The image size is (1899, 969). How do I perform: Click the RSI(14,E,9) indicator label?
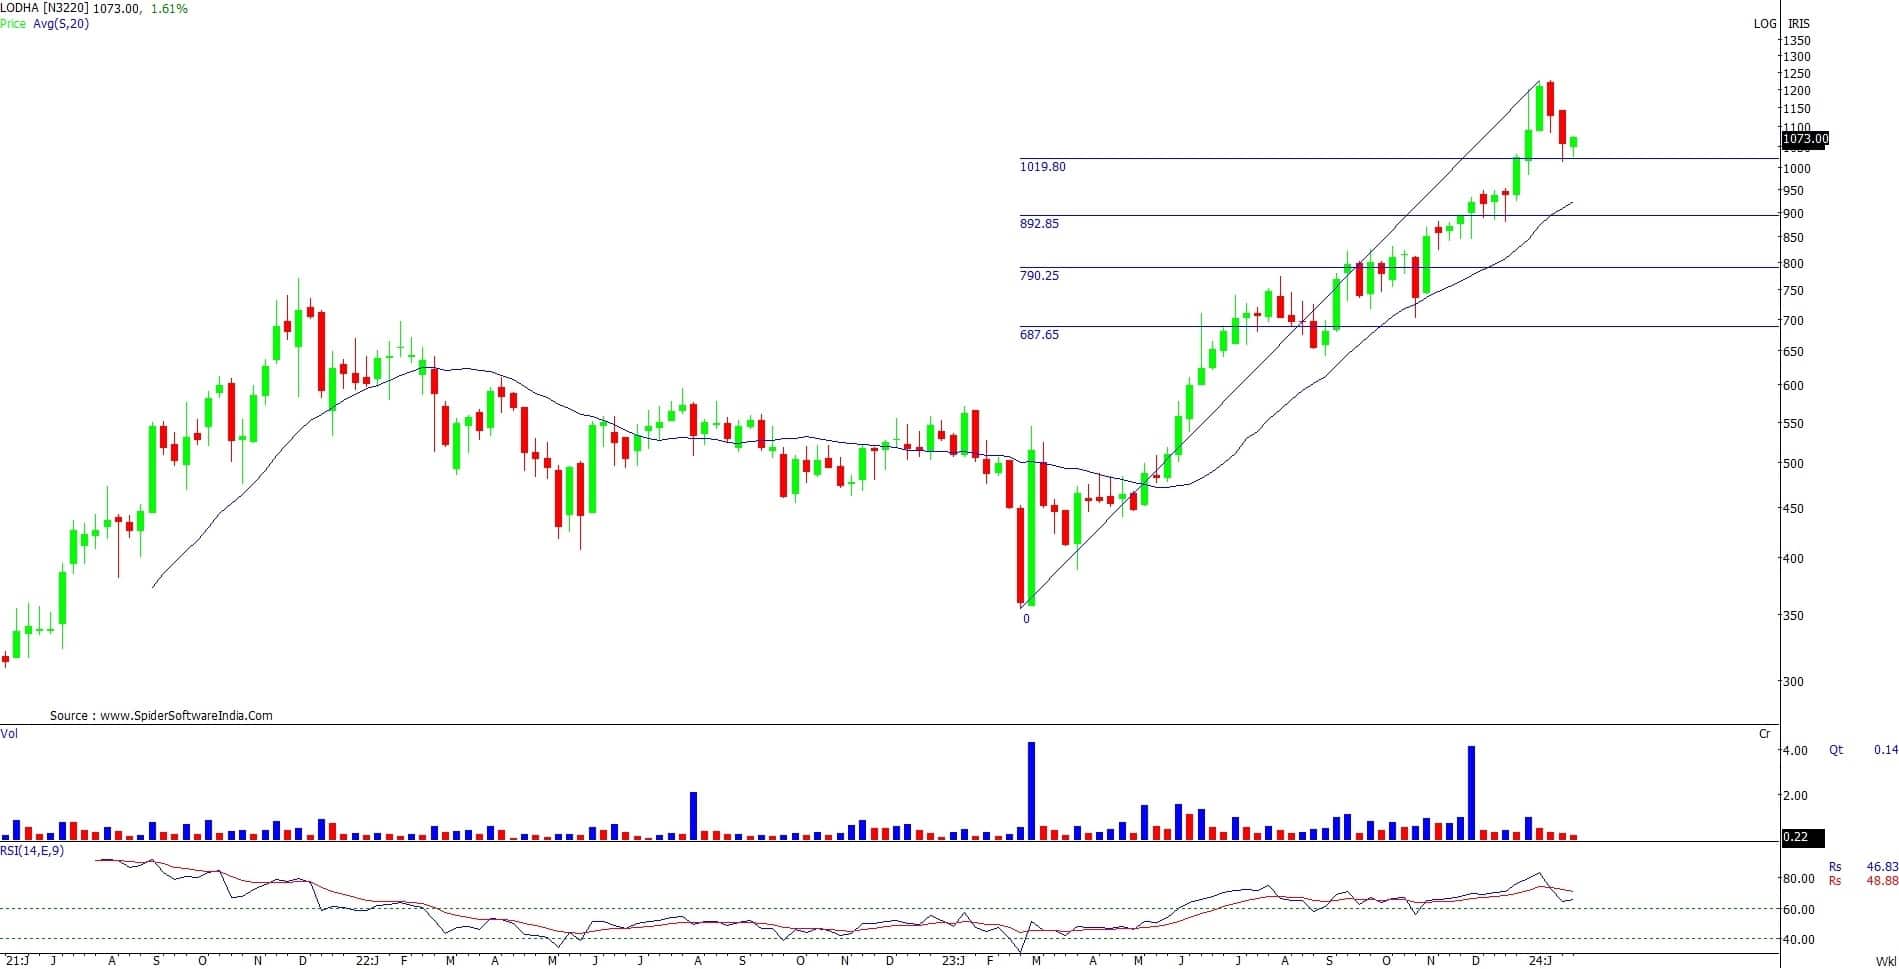32,851
